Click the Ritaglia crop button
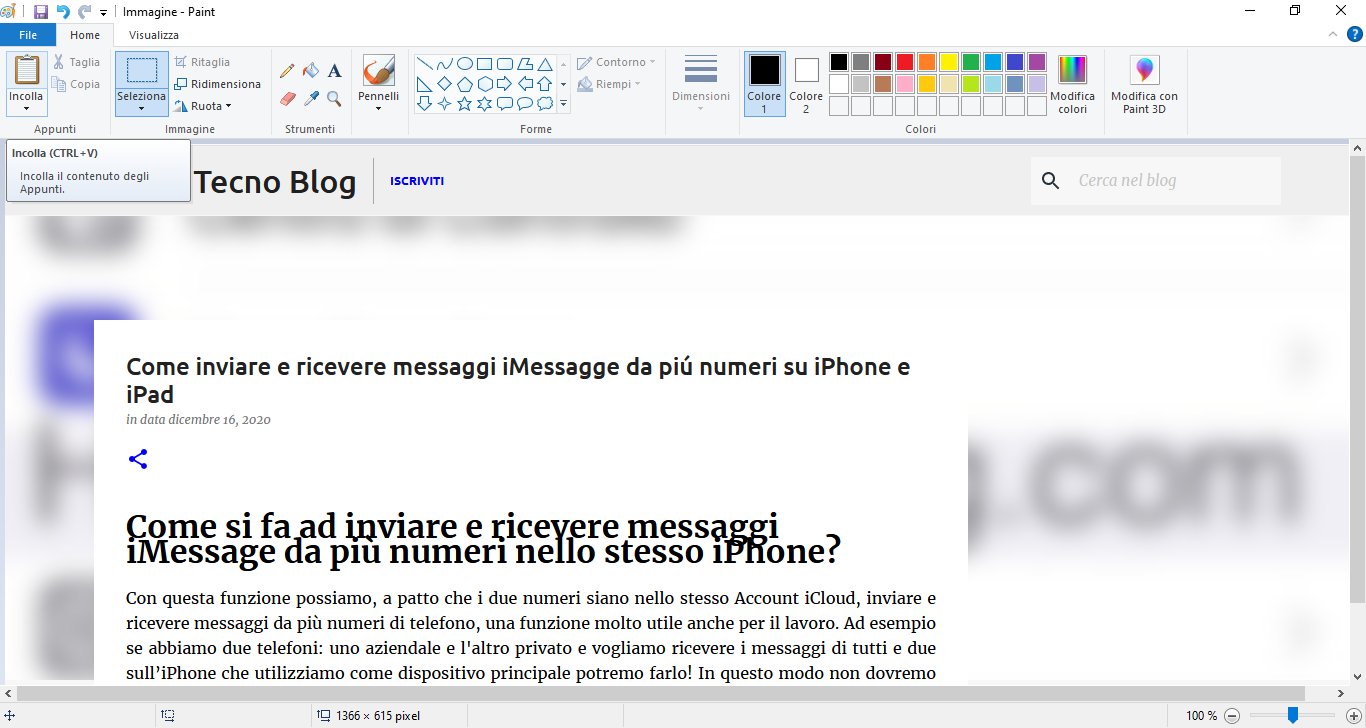The height and width of the screenshot is (728, 1366). tap(203, 62)
